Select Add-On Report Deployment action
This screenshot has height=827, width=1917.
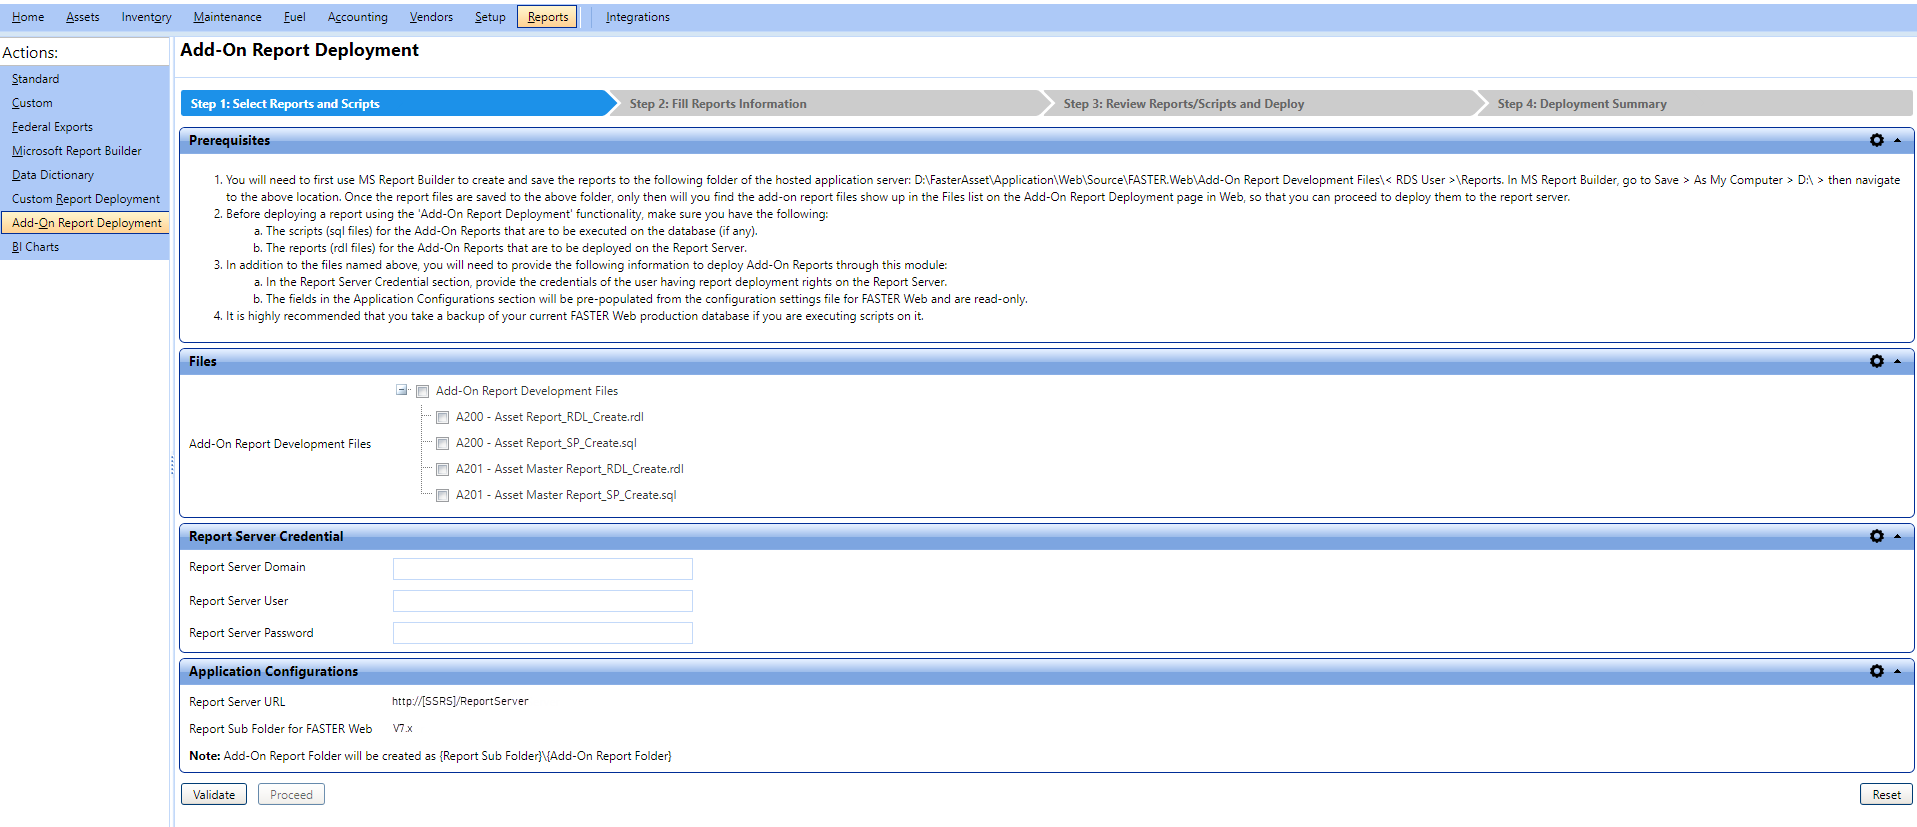(x=84, y=223)
